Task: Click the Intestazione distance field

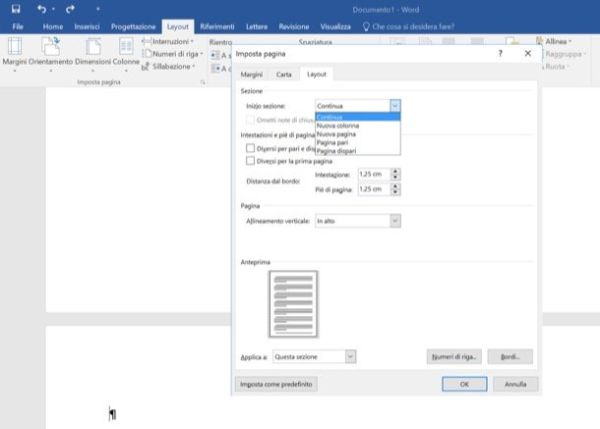Action: (374, 175)
